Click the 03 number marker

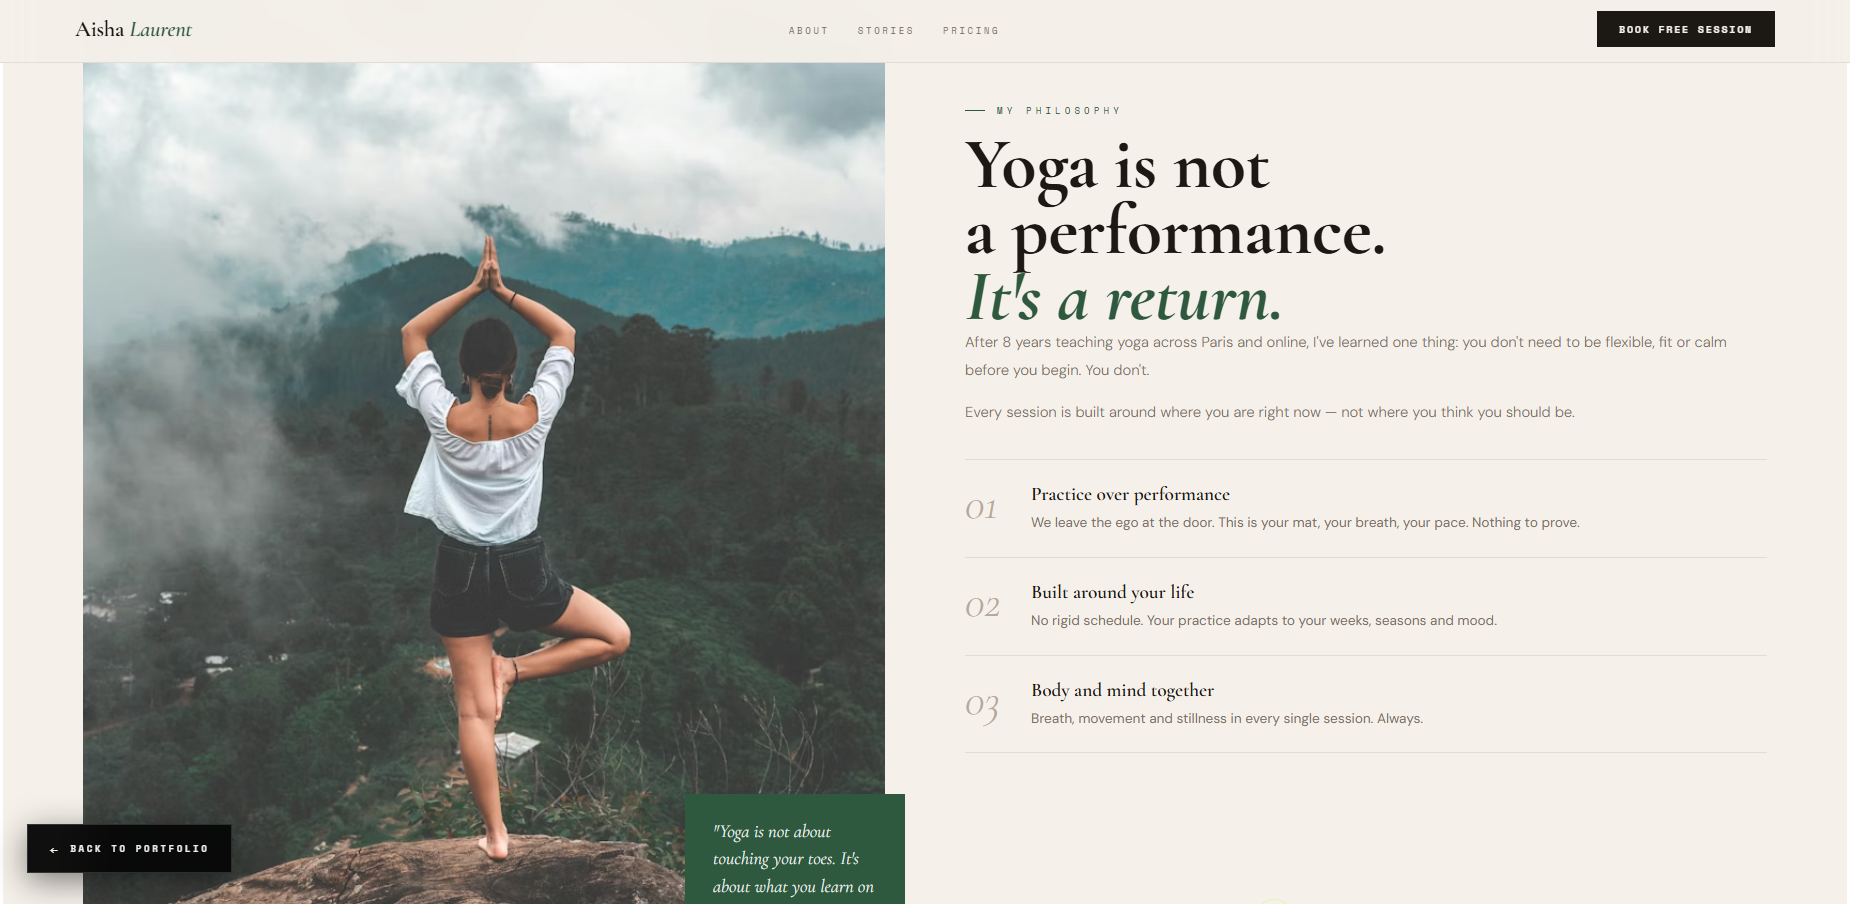[982, 707]
